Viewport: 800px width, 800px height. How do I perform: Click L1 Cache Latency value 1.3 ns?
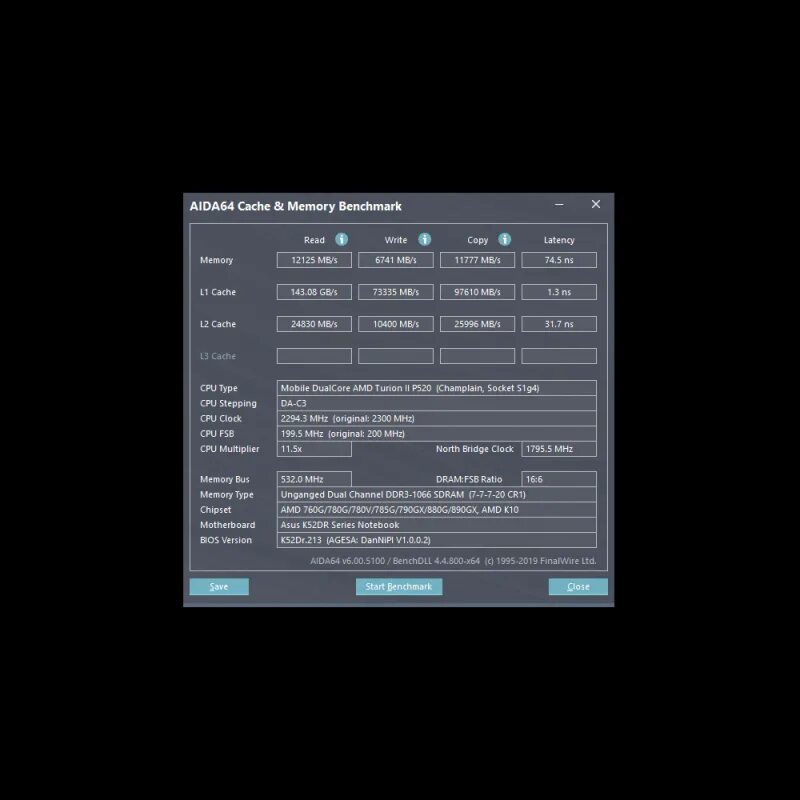point(559,292)
